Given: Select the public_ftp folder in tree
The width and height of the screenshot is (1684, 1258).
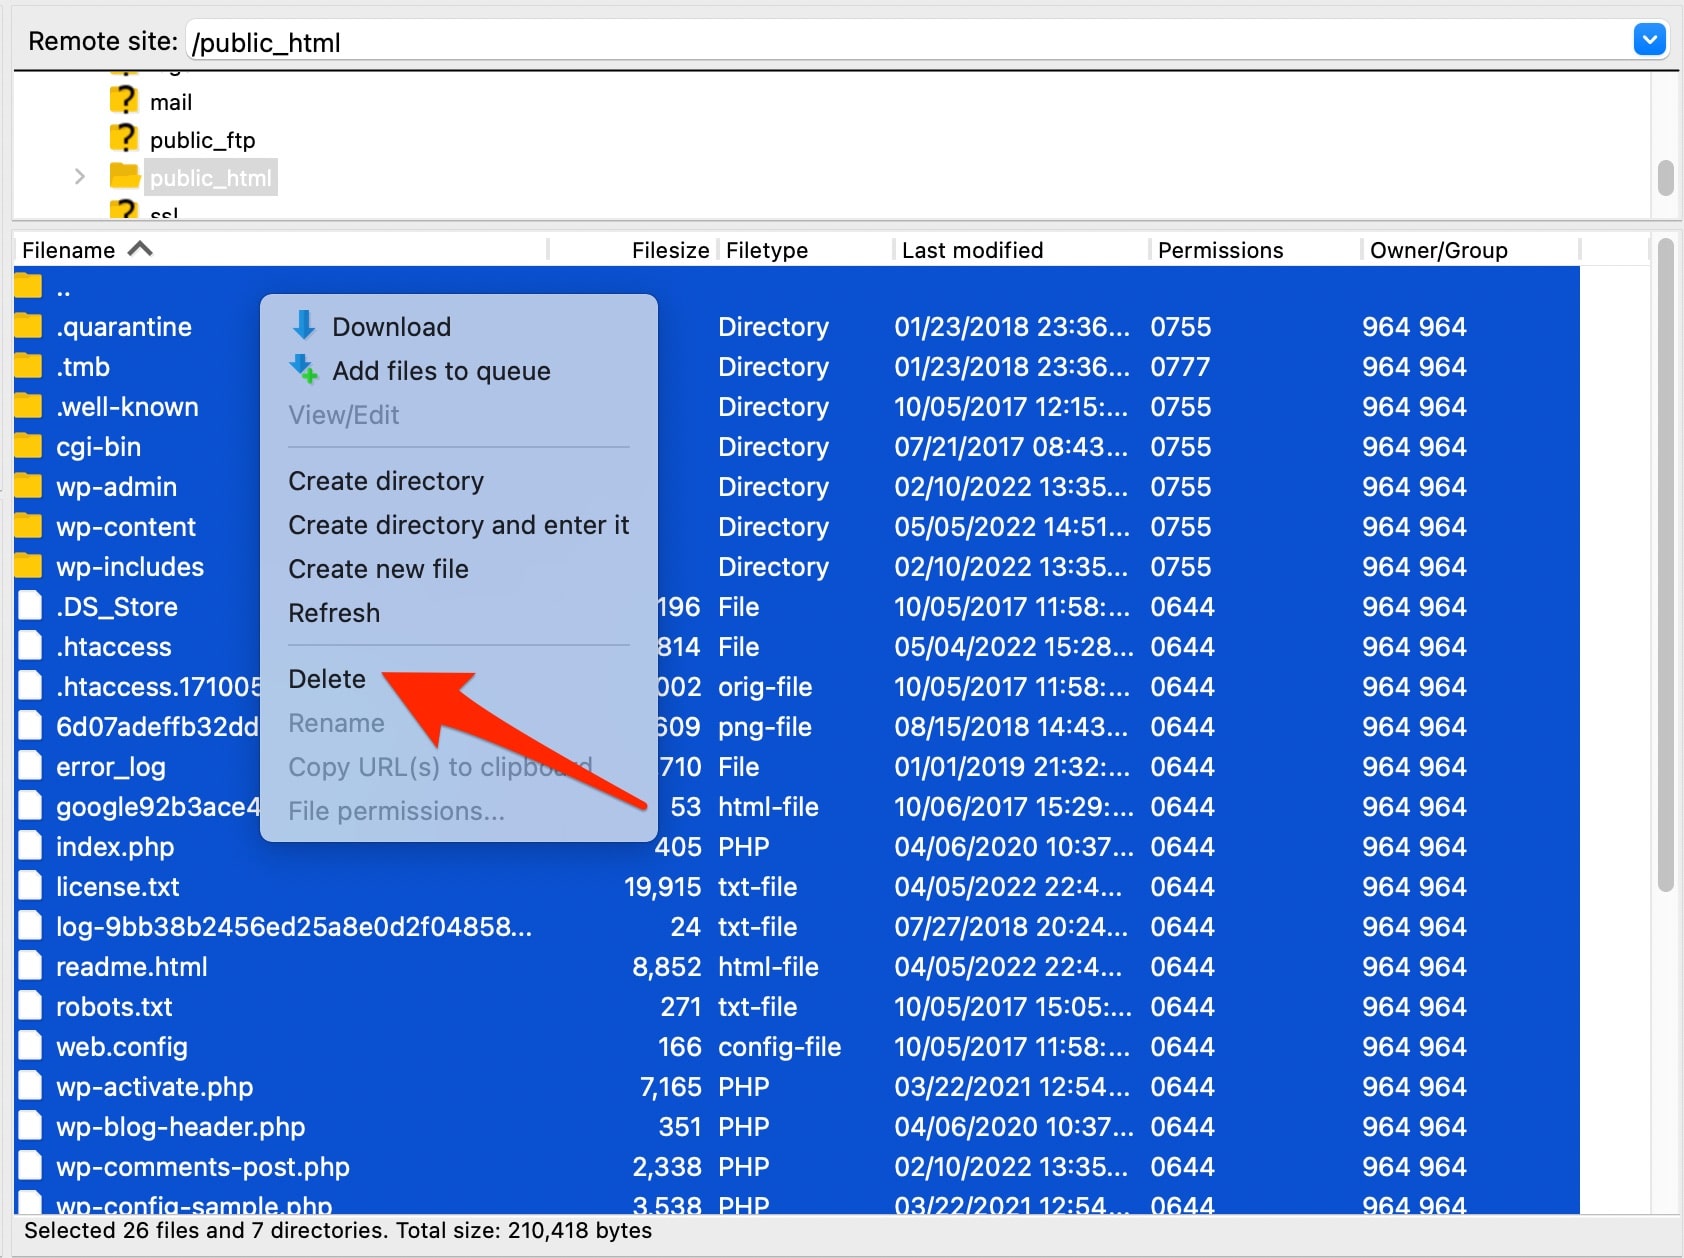Looking at the screenshot, I should click(203, 140).
